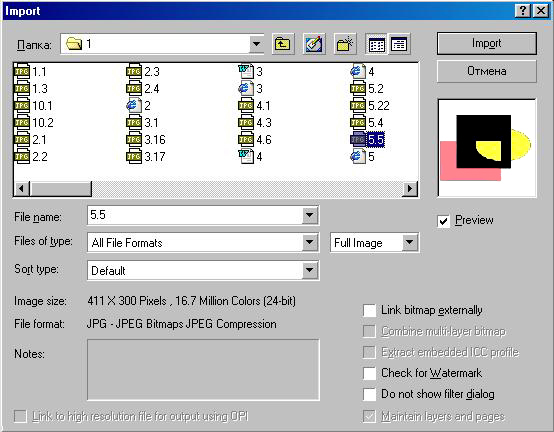Select the Internet Explorer file named 2

[138, 106]
